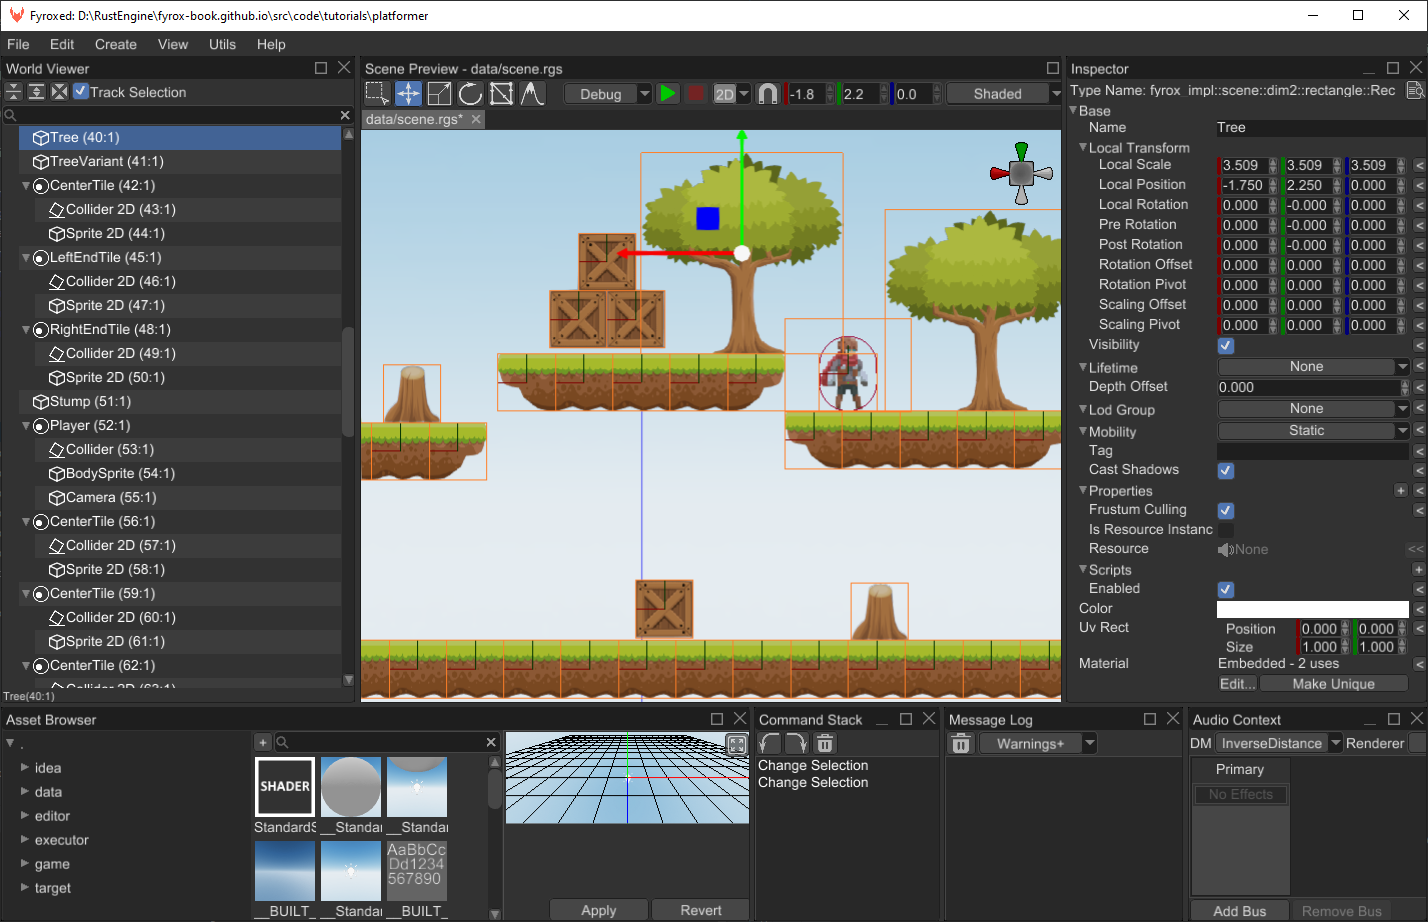
Task: Click the scene orientation gizmo in the preview
Action: pos(1021,173)
